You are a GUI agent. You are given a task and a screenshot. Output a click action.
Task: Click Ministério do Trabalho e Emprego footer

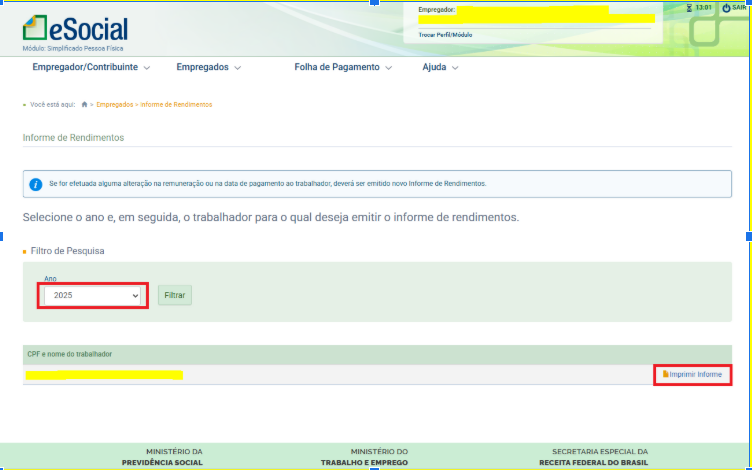364,457
